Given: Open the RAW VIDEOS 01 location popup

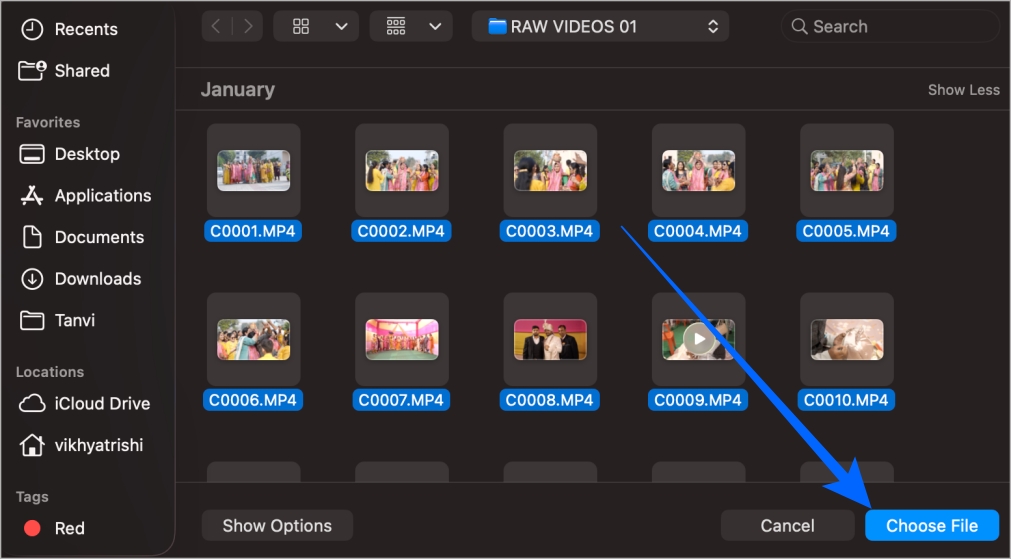Looking at the screenshot, I should (x=600, y=26).
